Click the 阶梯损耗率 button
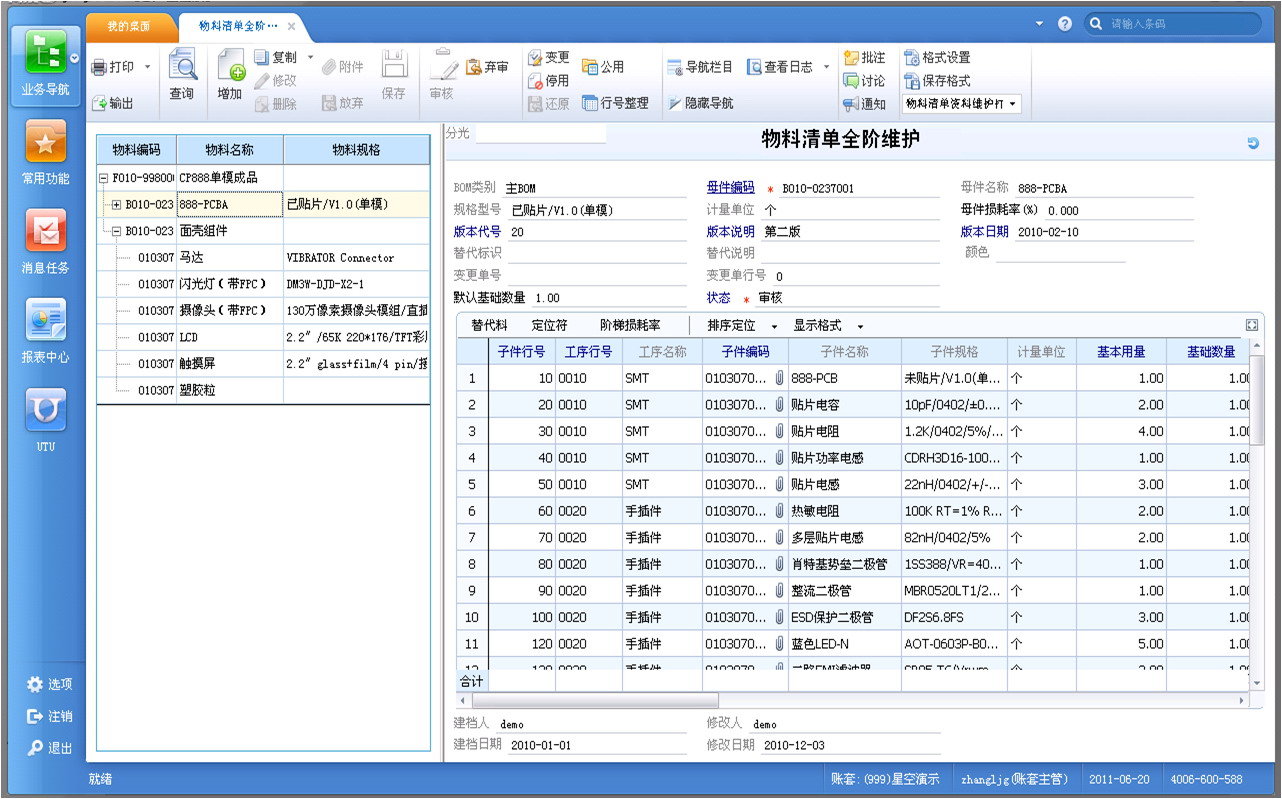The width and height of the screenshot is (1282, 799). (x=630, y=326)
